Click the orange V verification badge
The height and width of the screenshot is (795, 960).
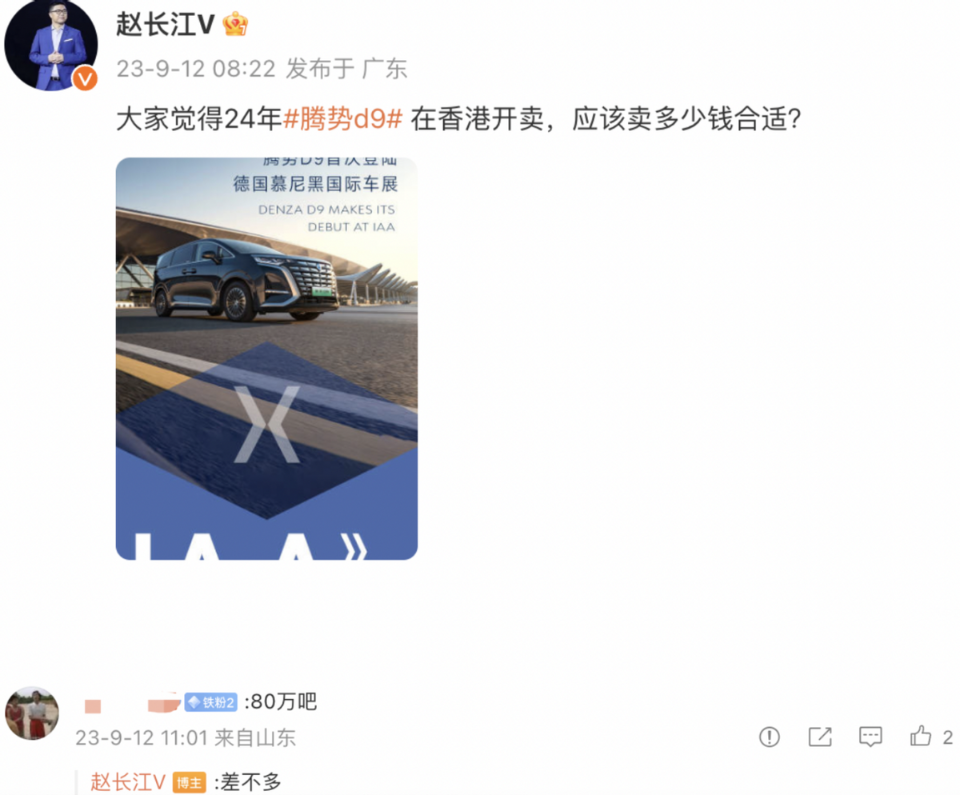(84, 79)
